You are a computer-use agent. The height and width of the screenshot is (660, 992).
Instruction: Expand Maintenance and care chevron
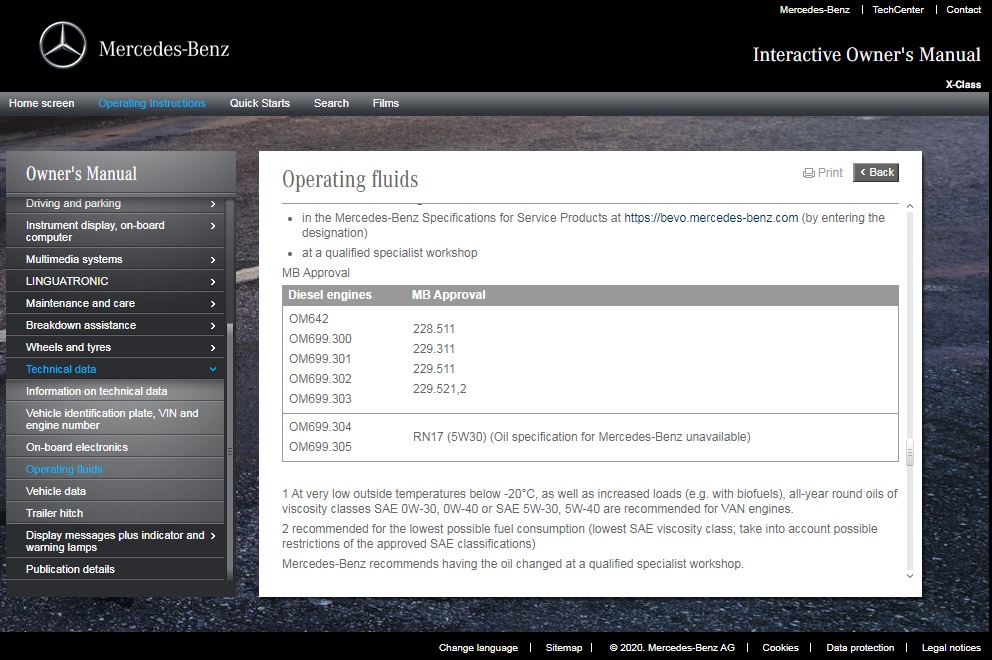213,304
